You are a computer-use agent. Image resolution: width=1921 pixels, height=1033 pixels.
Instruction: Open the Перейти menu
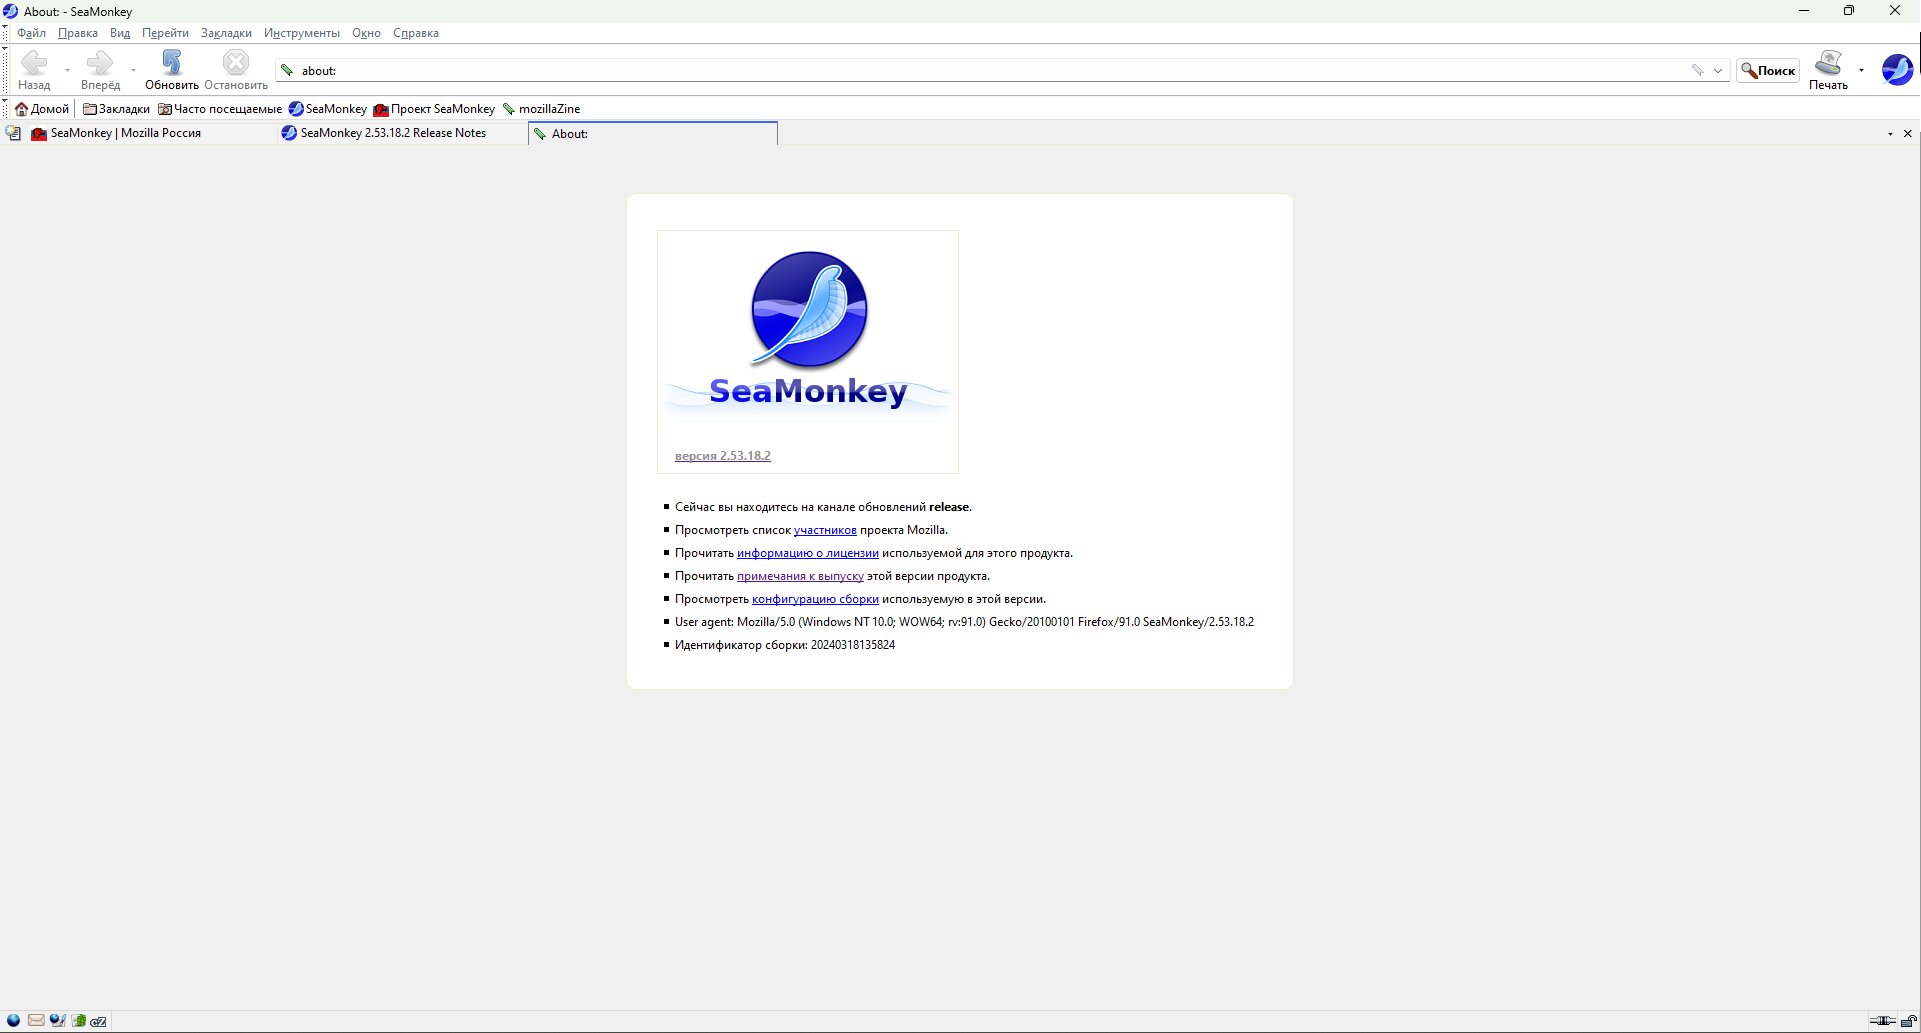(x=165, y=33)
